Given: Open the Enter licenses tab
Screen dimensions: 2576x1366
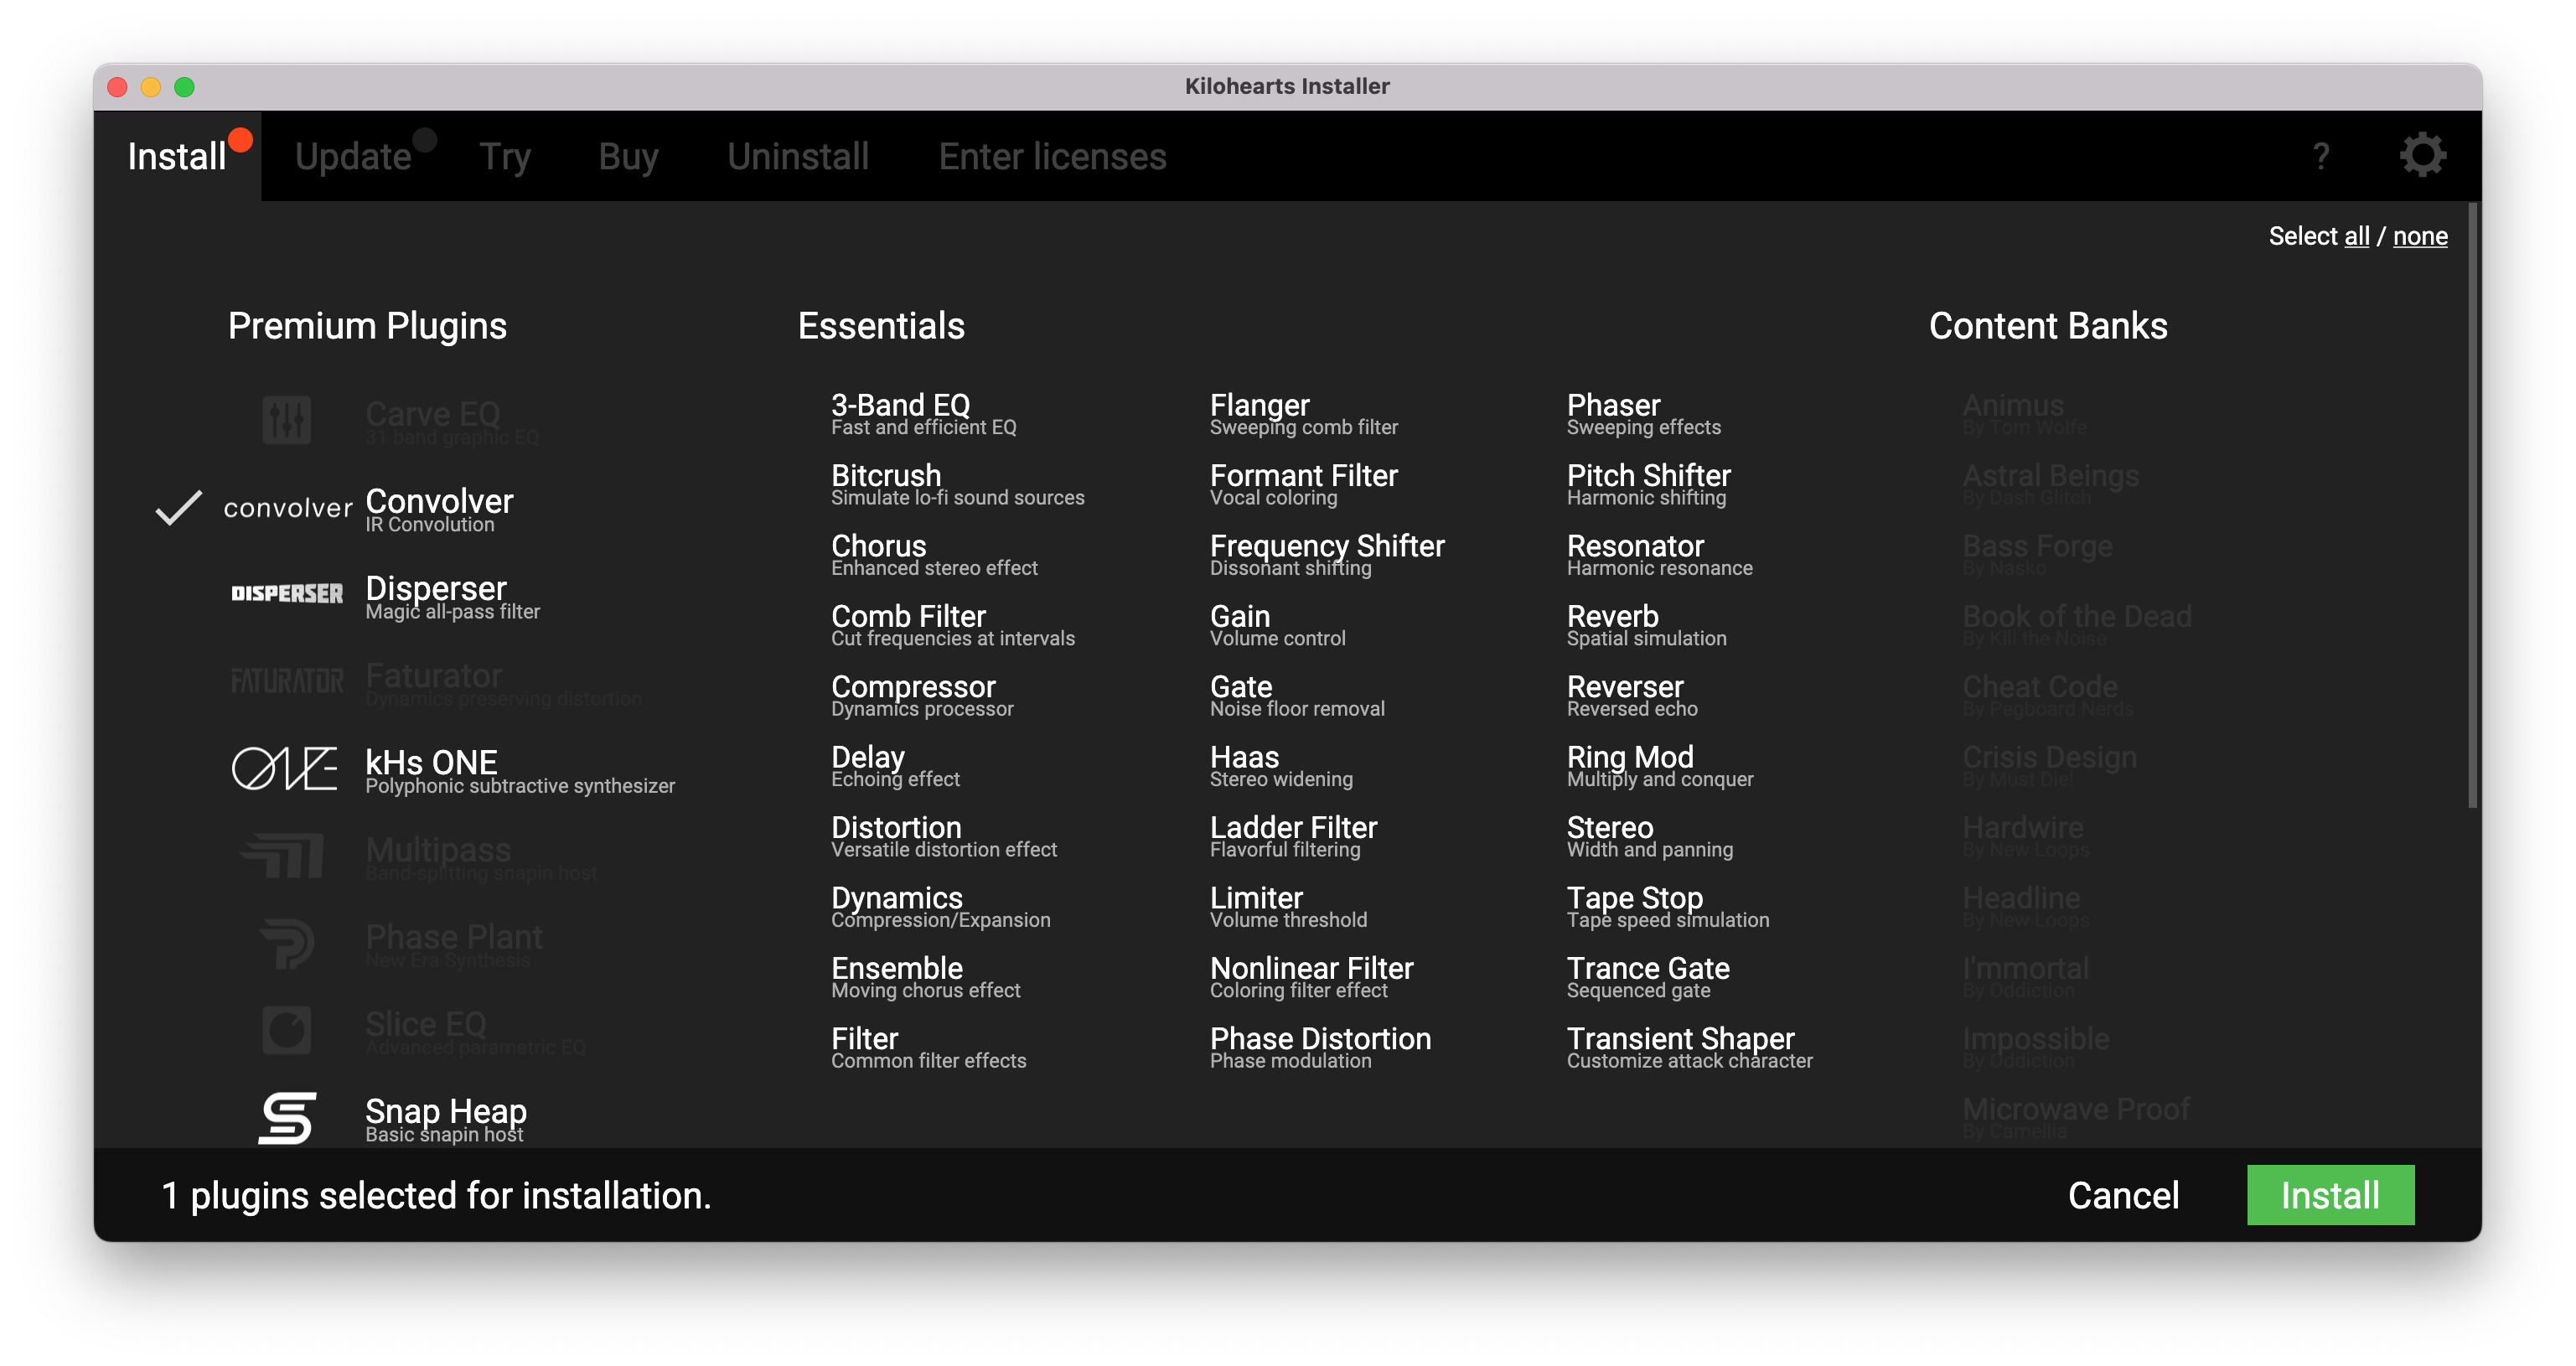Looking at the screenshot, I should click(x=1052, y=156).
